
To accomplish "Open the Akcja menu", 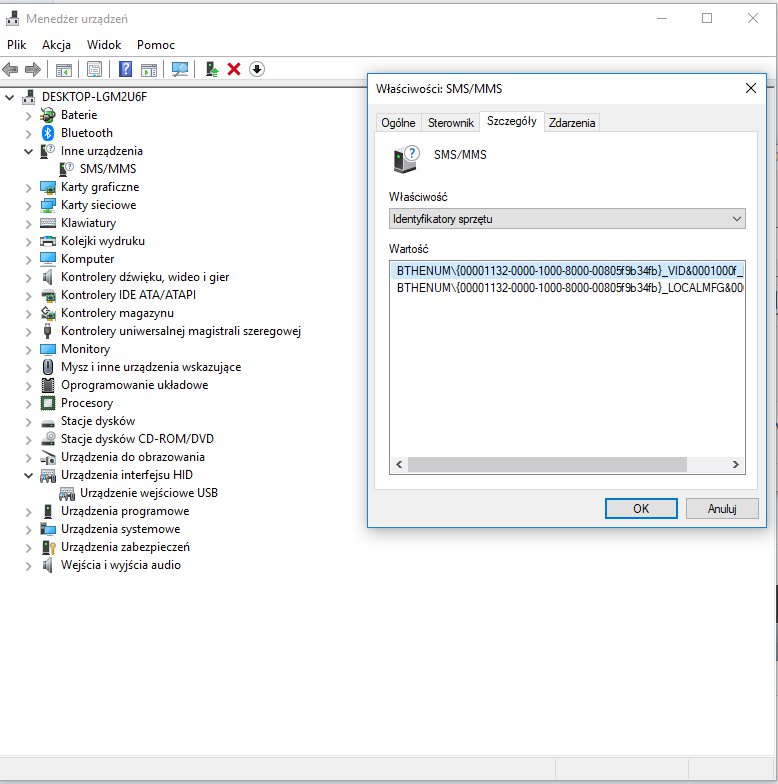I will [x=56, y=45].
